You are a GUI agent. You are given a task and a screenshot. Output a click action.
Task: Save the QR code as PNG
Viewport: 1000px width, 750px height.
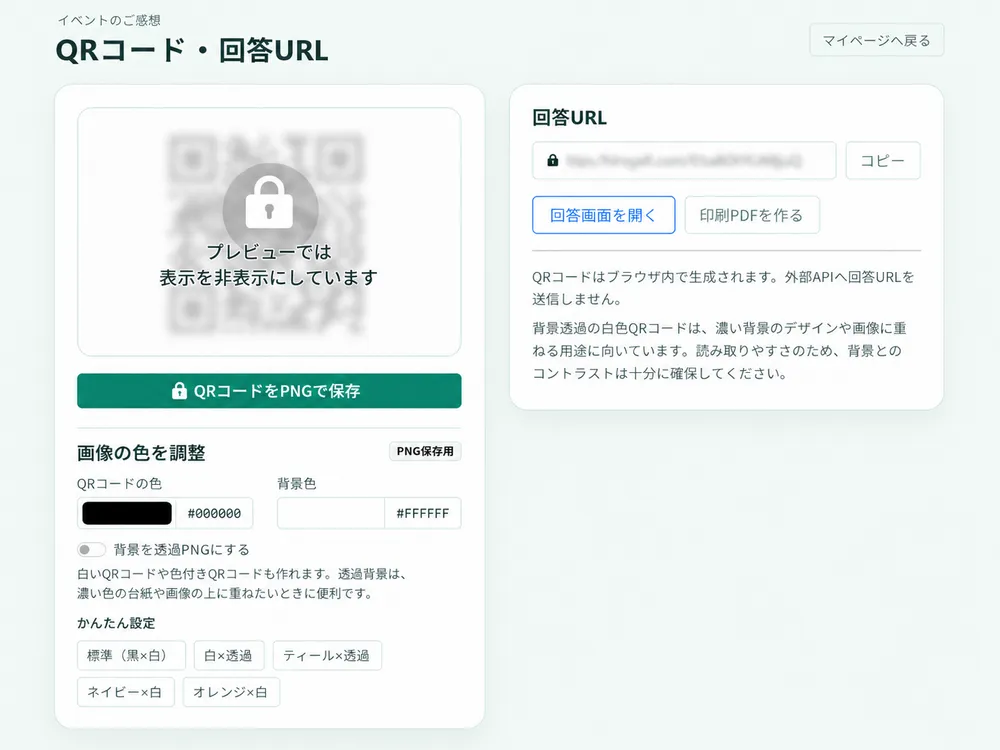pyautogui.click(x=269, y=391)
